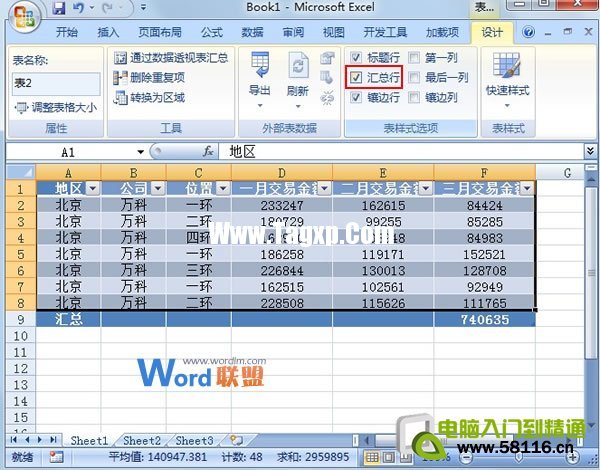
Task: Select row 10 header
Action: click(x=21, y=336)
